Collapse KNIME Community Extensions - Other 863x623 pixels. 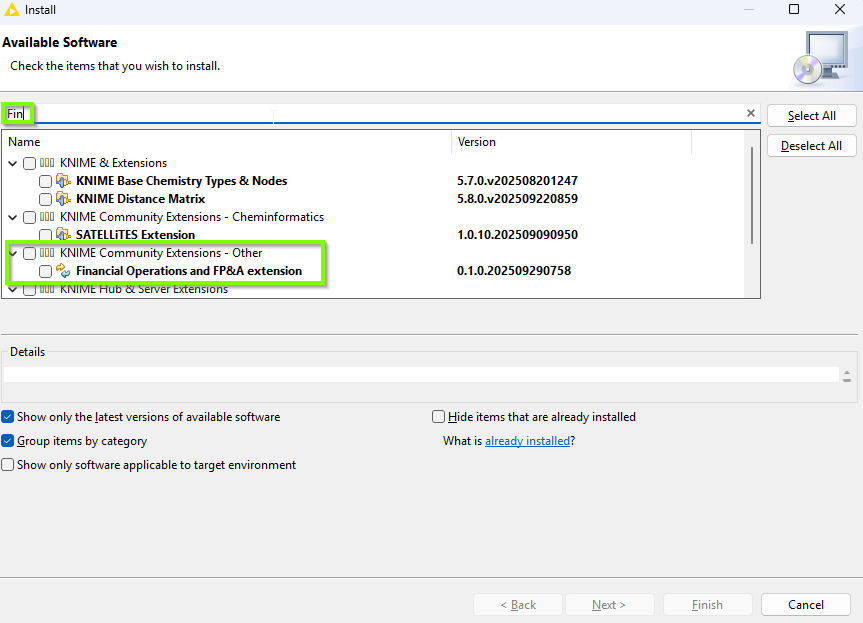(x=13, y=253)
